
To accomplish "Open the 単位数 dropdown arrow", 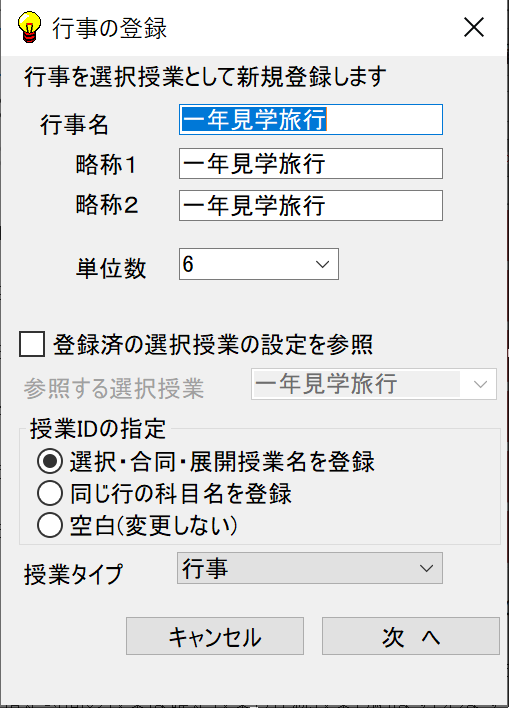I will click(322, 264).
